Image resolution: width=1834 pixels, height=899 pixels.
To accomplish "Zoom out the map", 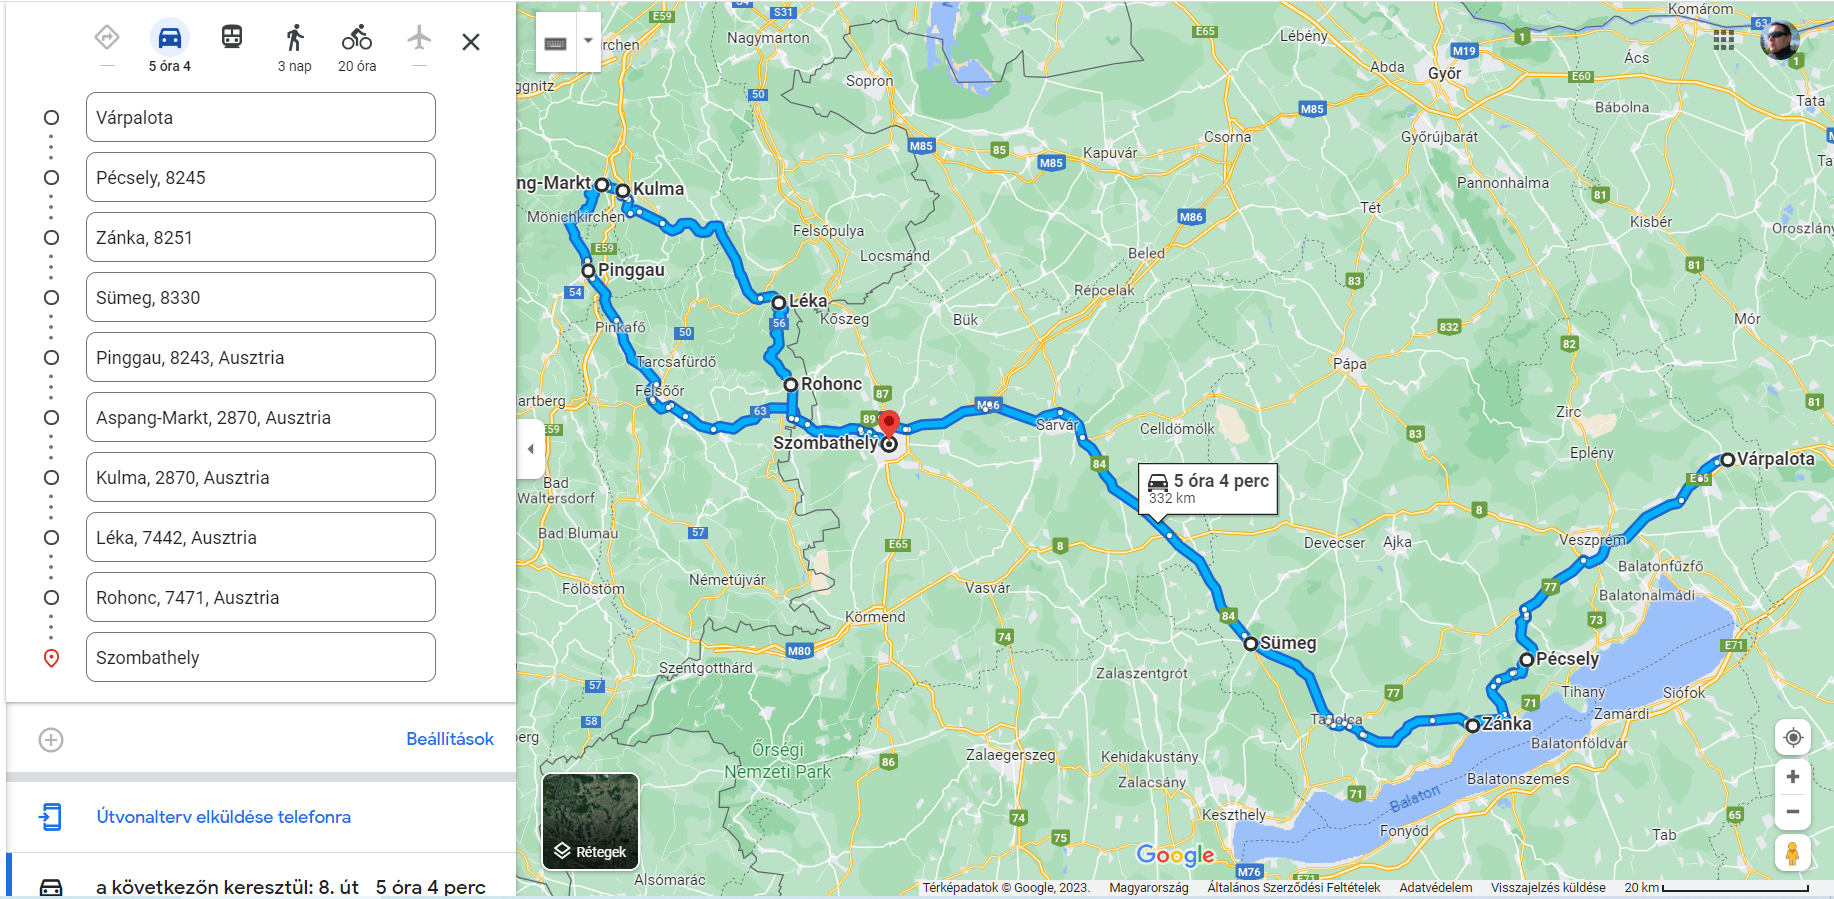I will pos(1793,812).
